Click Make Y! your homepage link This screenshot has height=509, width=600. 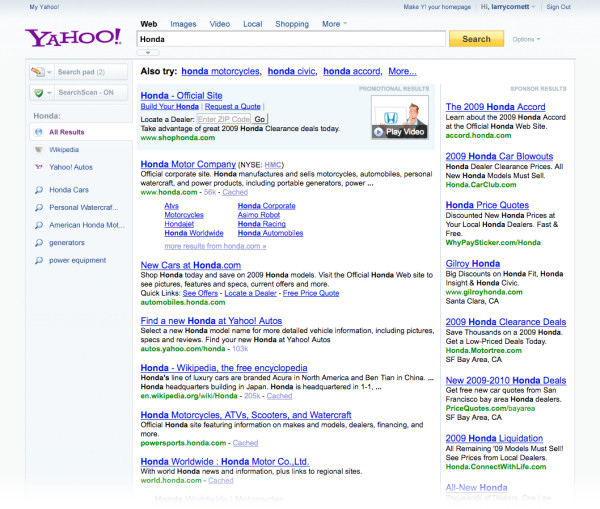(437, 7)
